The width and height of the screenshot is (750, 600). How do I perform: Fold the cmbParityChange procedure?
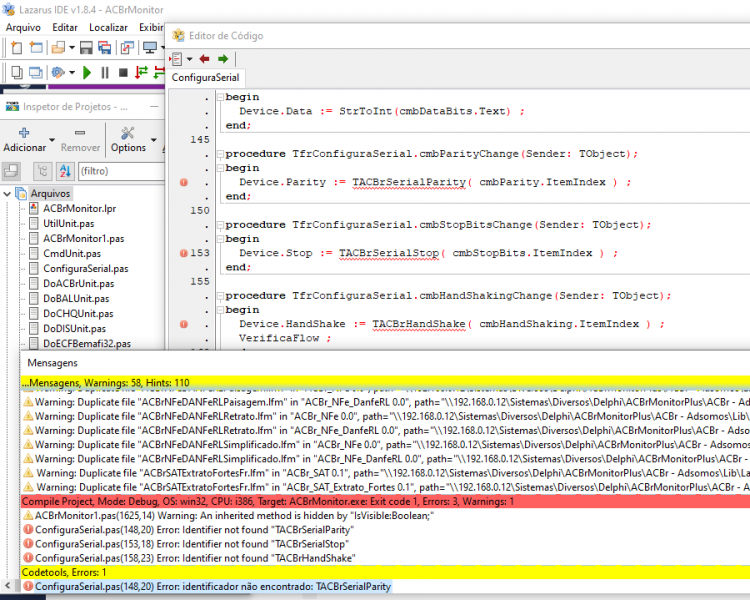tap(221, 154)
